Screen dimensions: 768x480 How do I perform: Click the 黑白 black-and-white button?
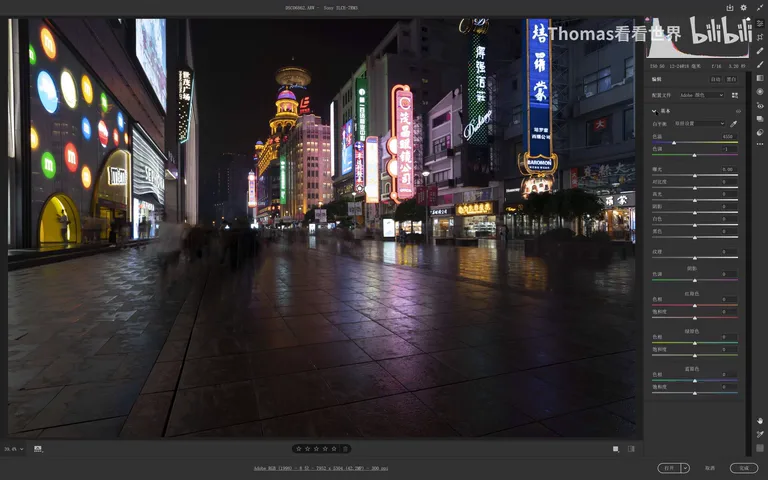click(731, 79)
